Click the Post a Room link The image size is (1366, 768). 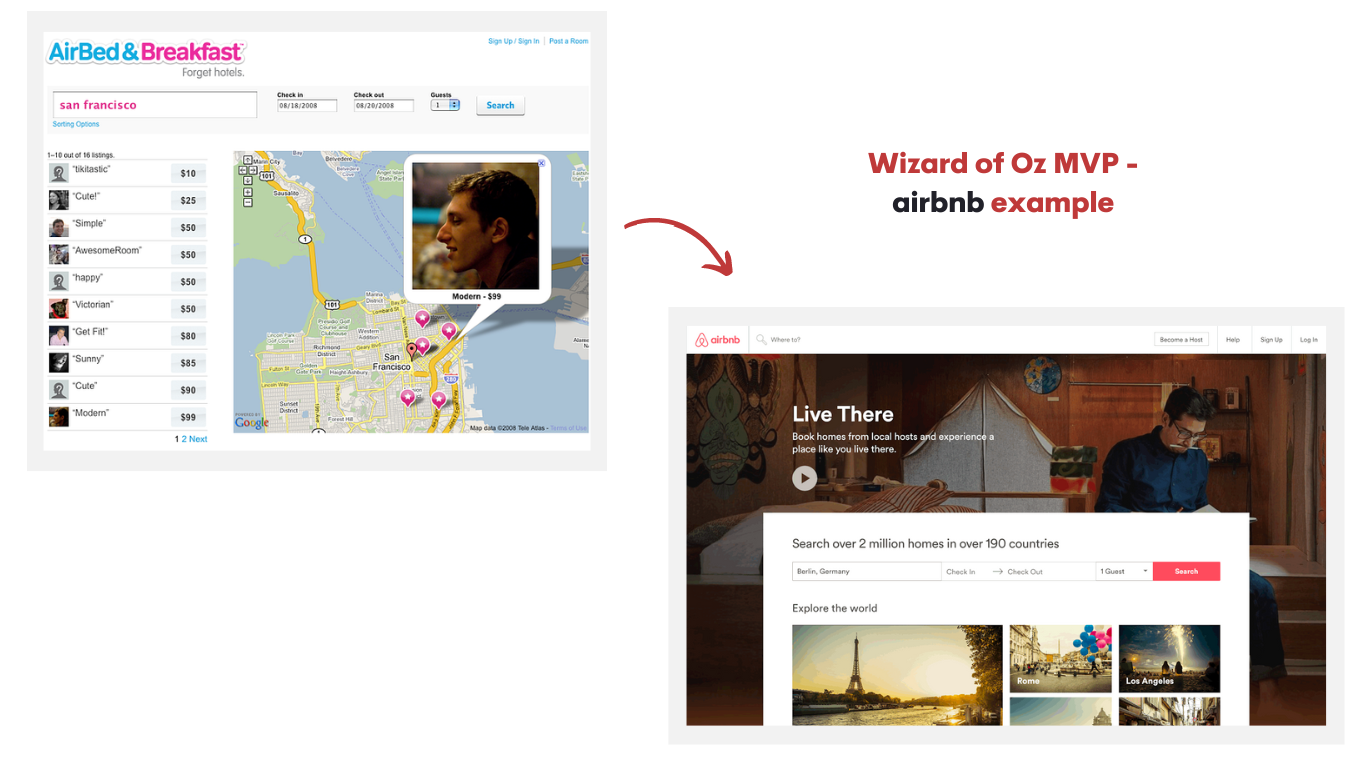click(569, 41)
